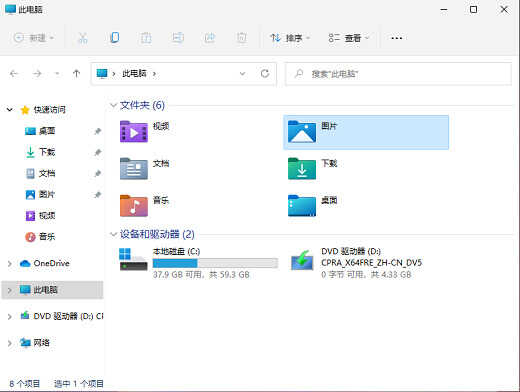Minimize the 此电脑 window
520x392 pixels.
(x=444, y=10)
